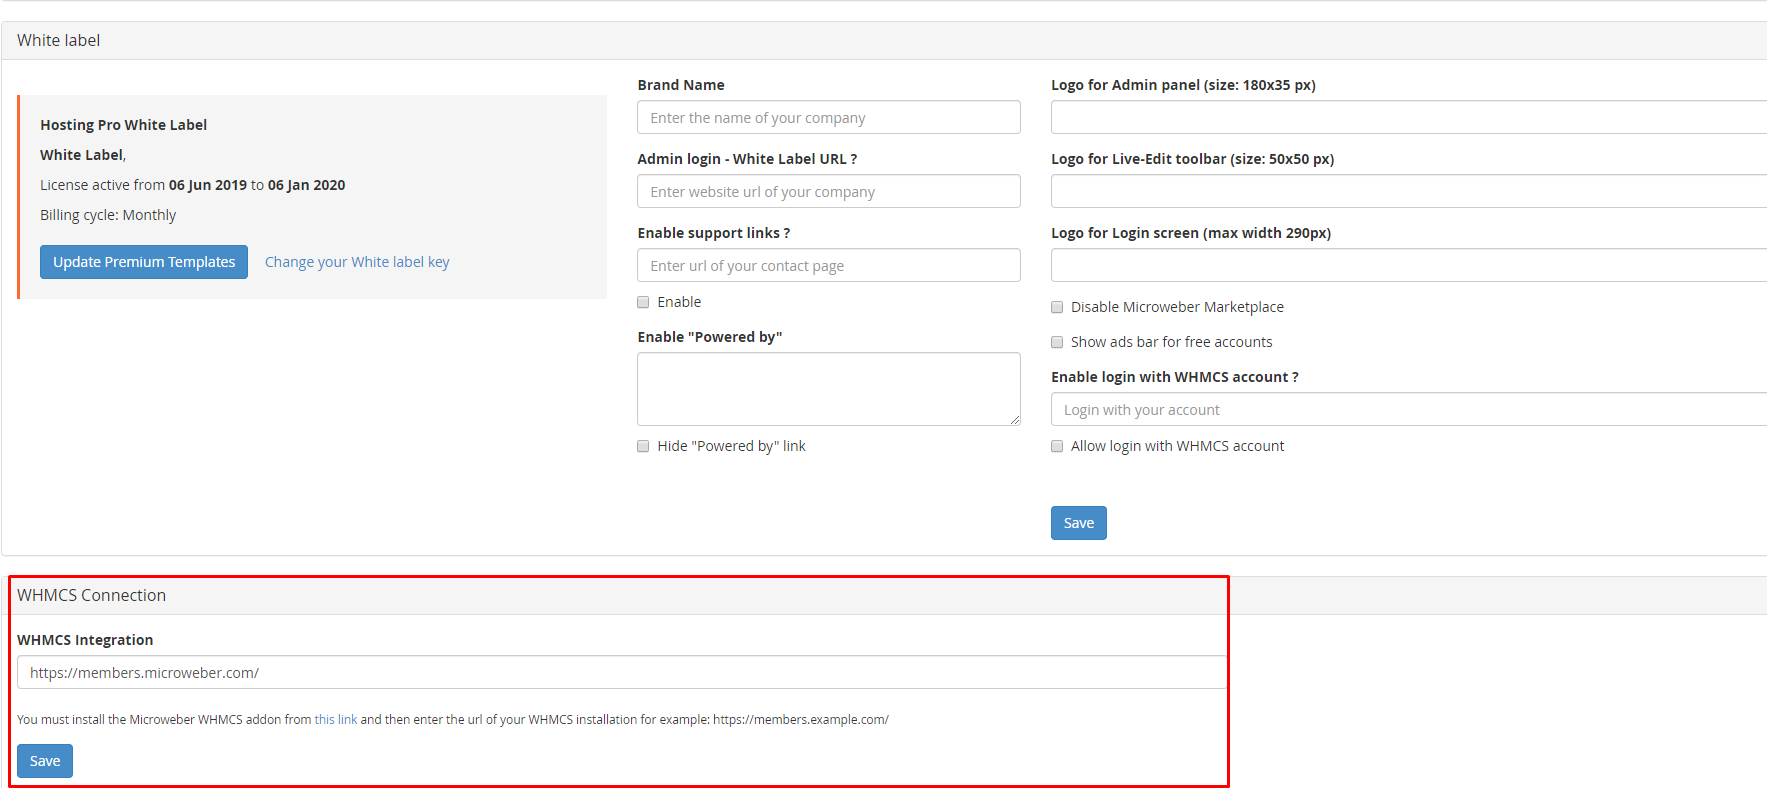Click the "Hosting Pro White Label" text

coord(124,125)
